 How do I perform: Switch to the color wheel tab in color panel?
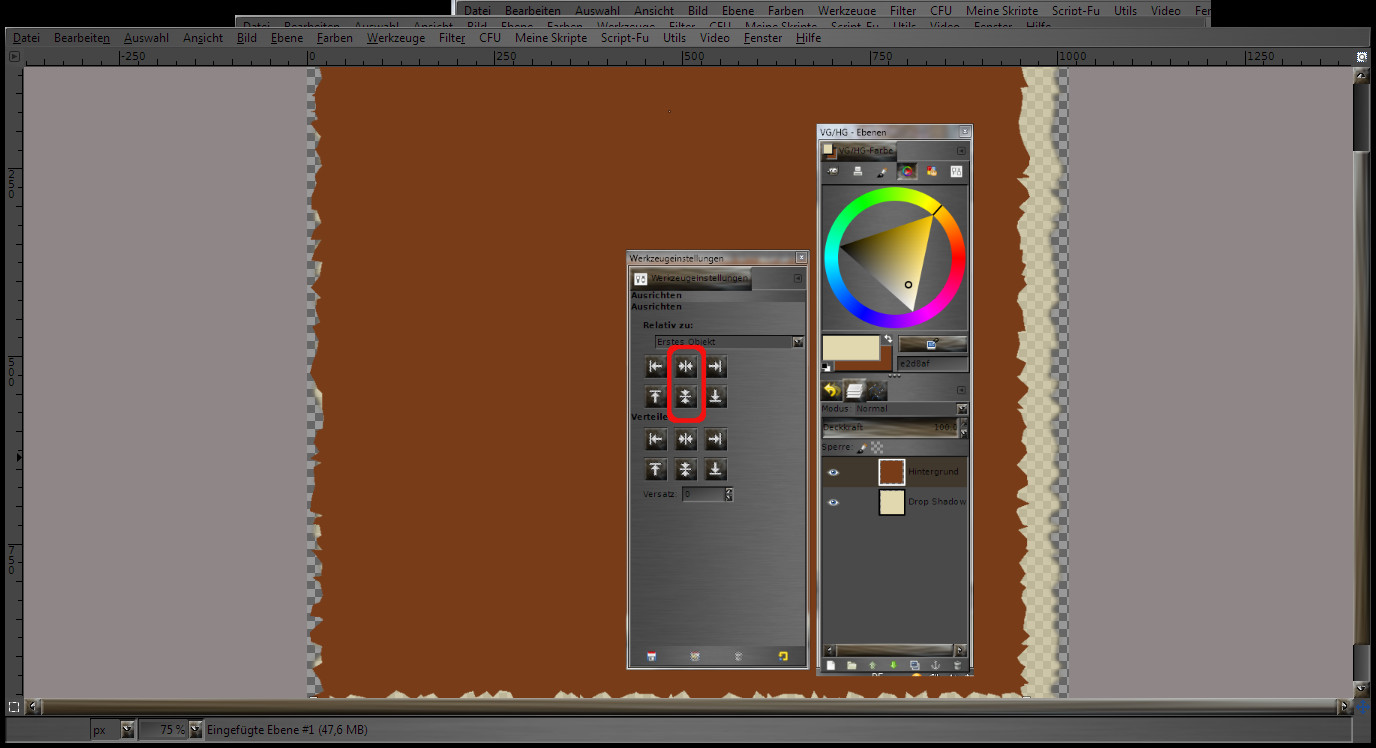click(907, 172)
